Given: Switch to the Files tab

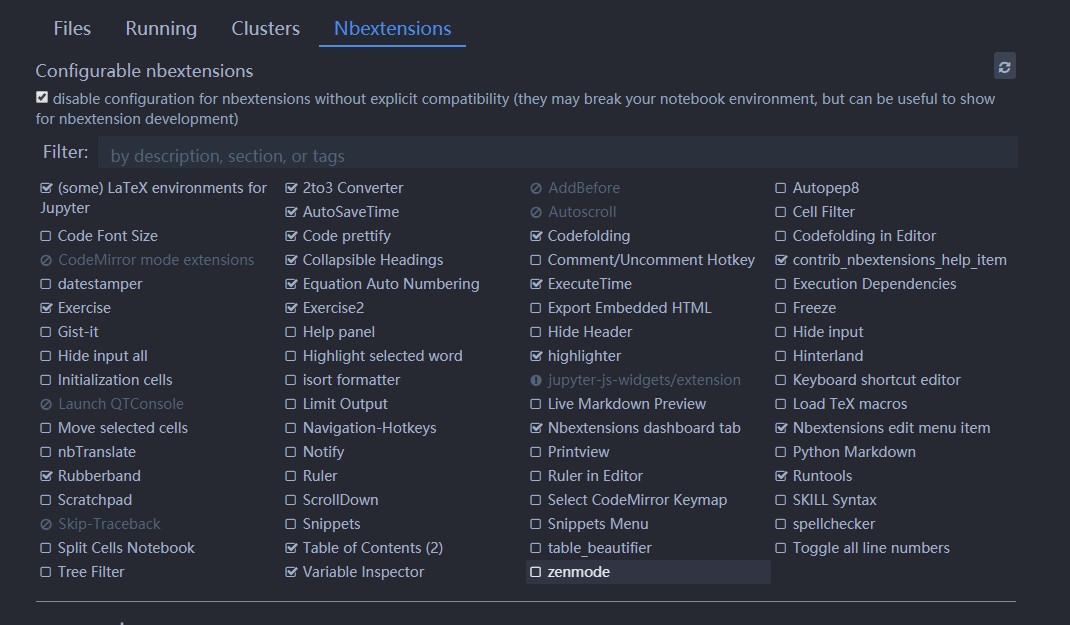Looking at the screenshot, I should pyautogui.click(x=72, y=29).
